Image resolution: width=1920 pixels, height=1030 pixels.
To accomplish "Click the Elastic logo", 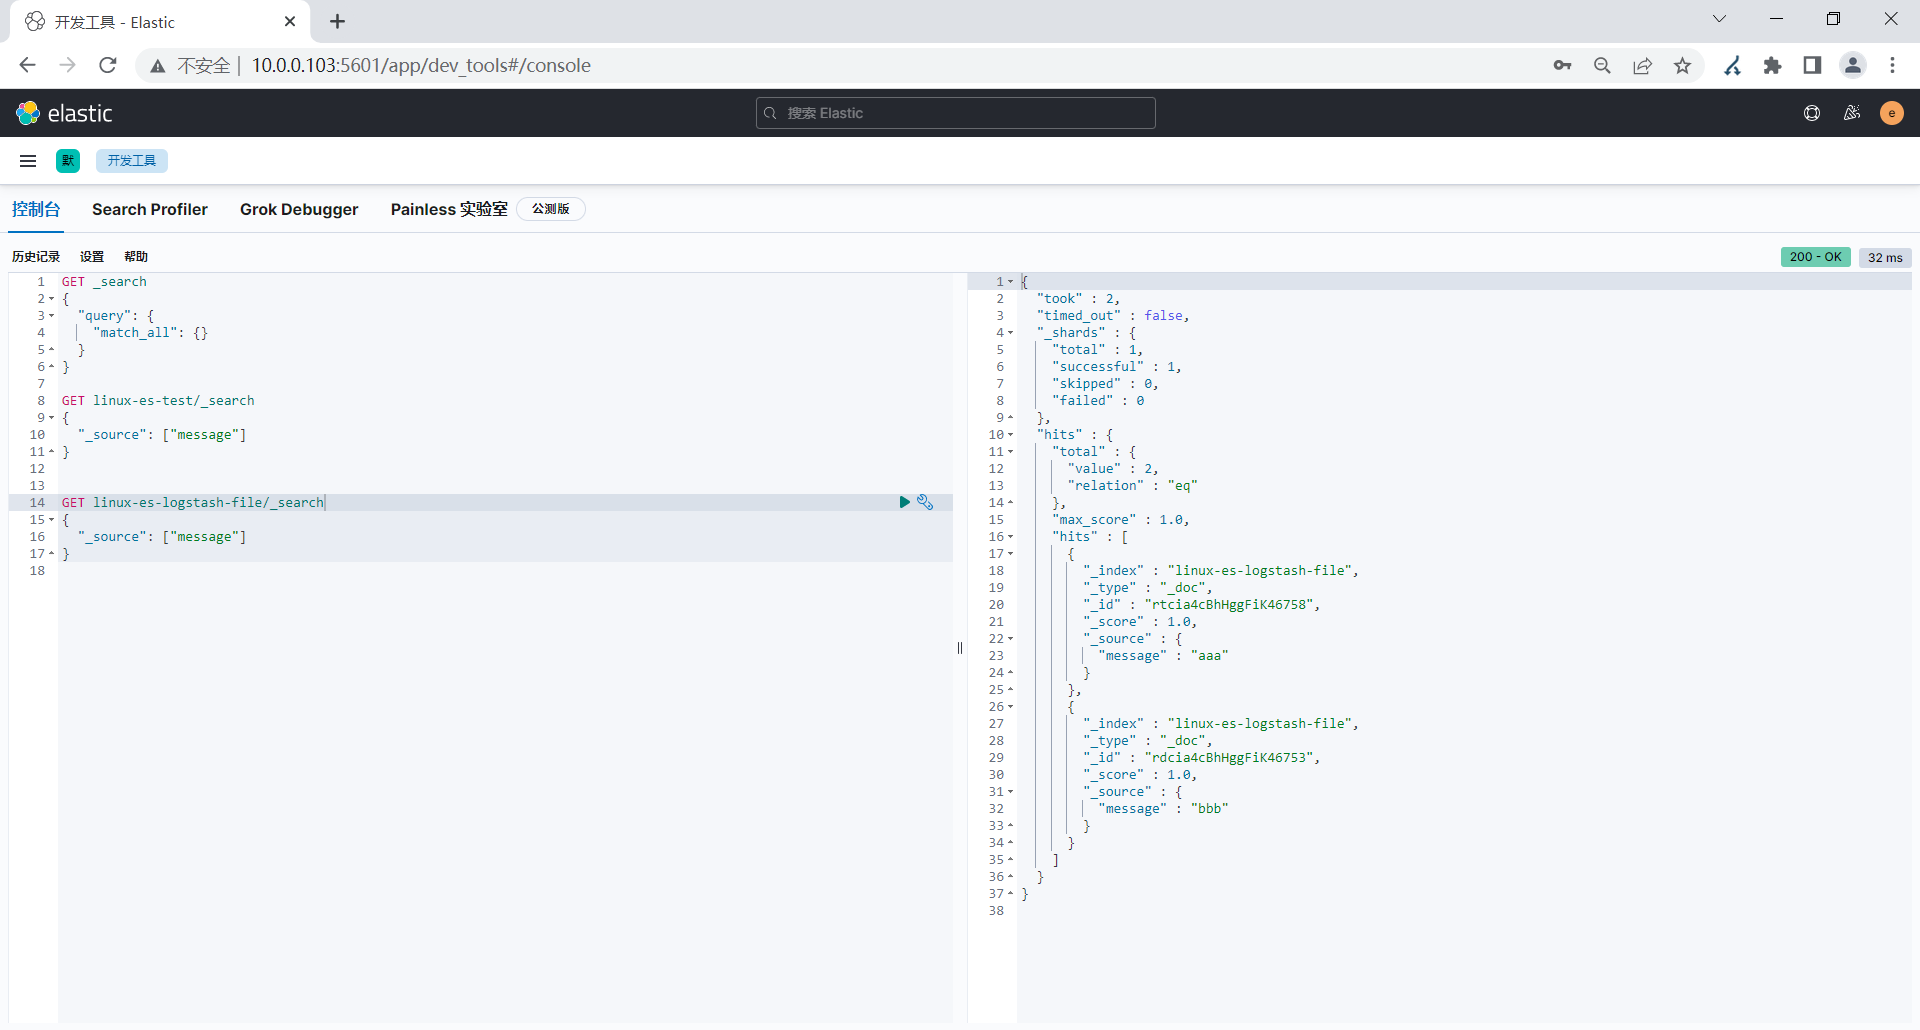I will (64, 113).
